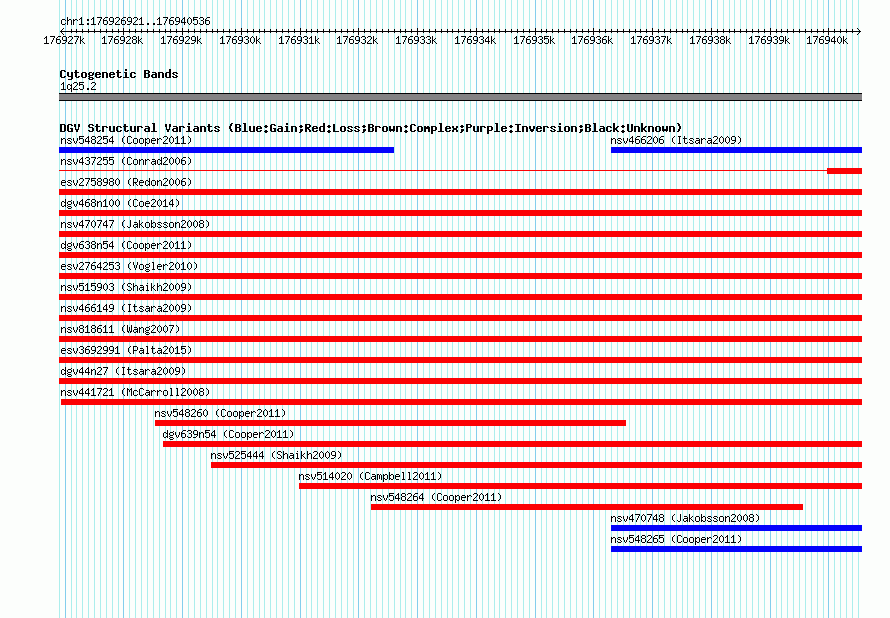Select dgv468n100 (Coe2014) label
890x618 pixels.
click(x=120, y=203)
